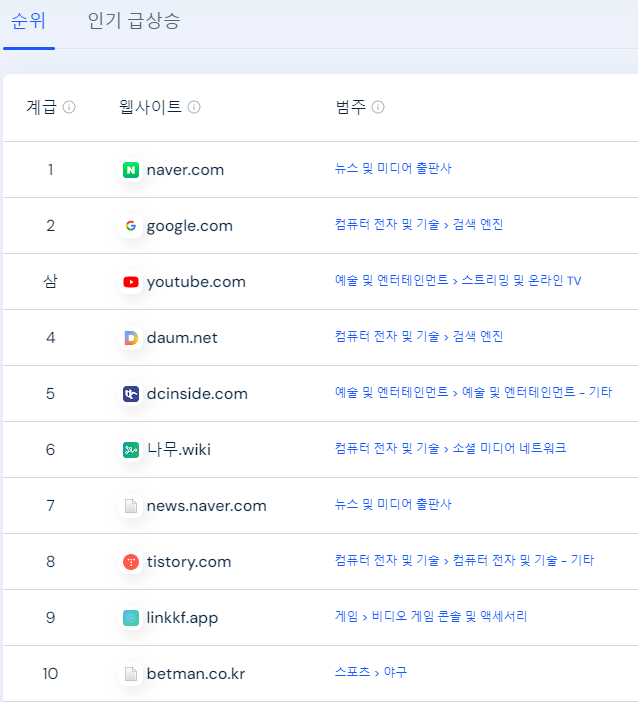This screenshot has height=702, width=638.
Task: Click the daum.net D favicon
Action: click(131, 338)
